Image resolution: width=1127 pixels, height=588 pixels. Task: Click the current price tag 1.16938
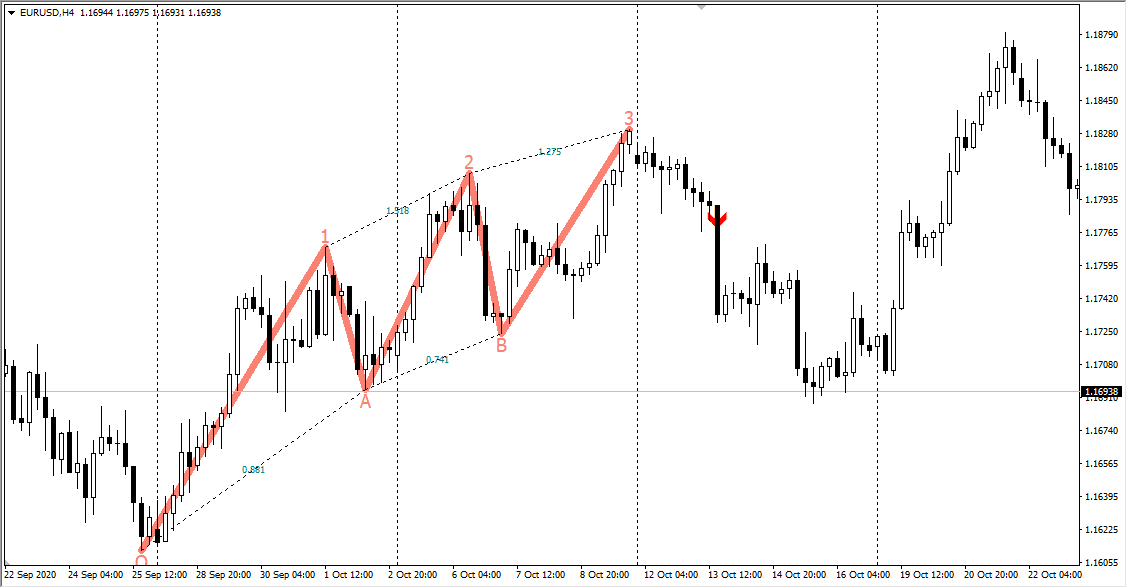click(1103, 392)
